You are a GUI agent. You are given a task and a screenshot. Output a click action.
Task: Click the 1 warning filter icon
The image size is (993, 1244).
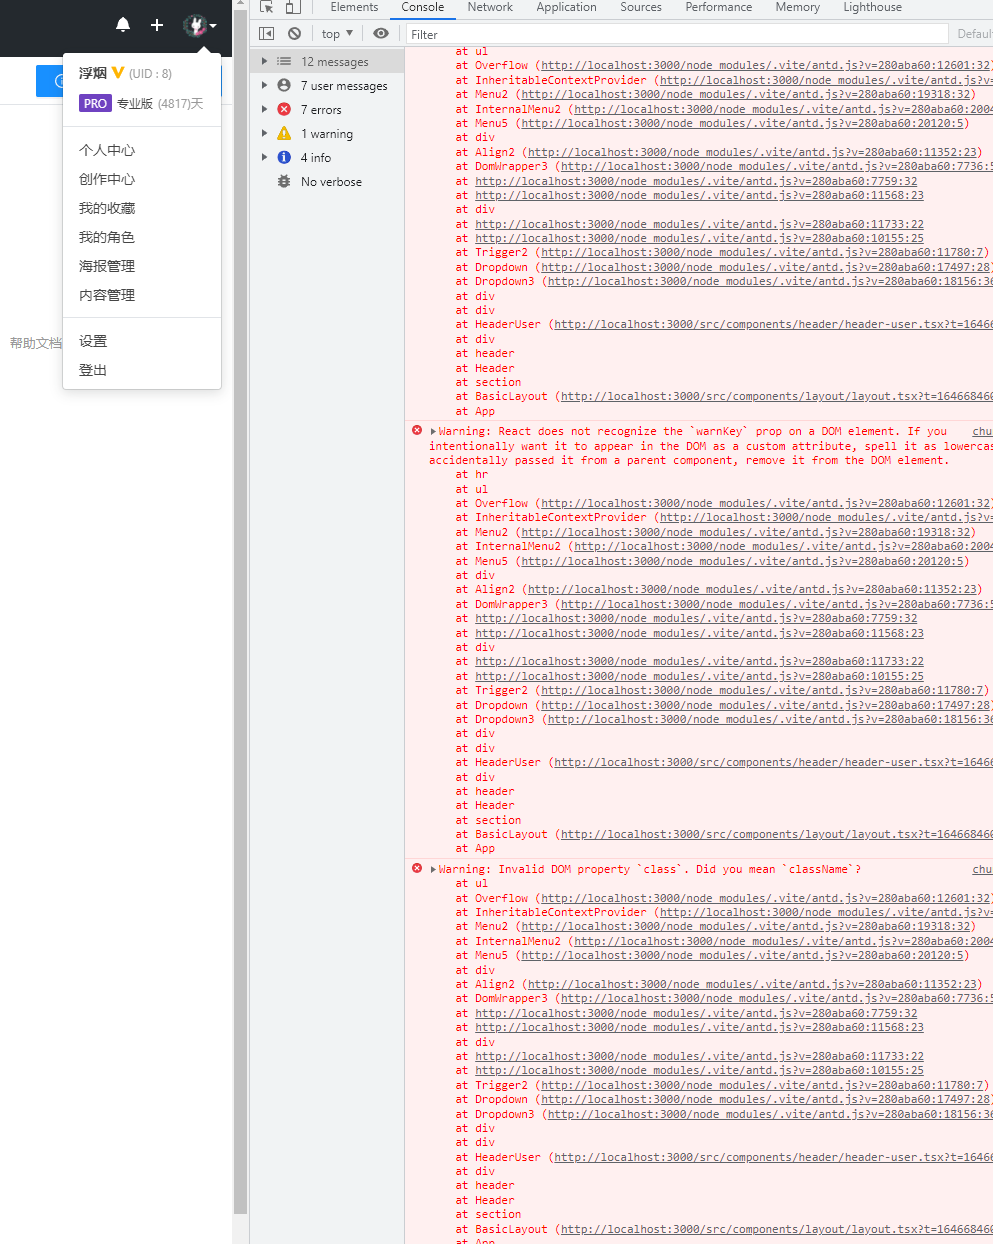click(284, 133)
